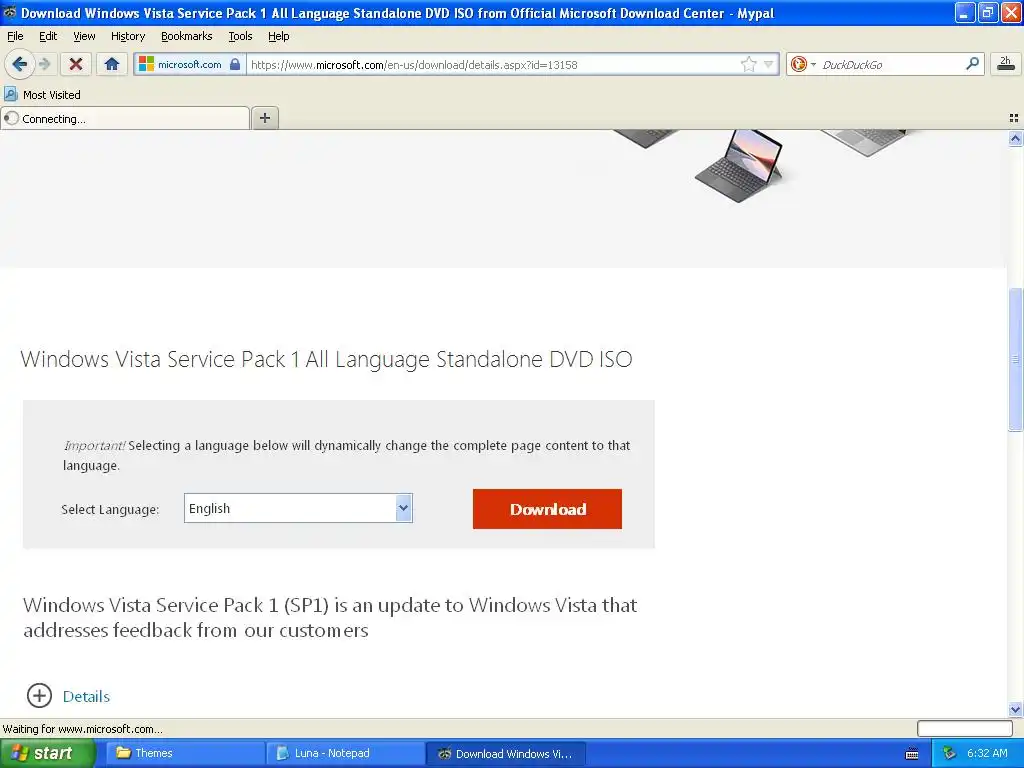The width and height of the screenshot is (1024, 768).
Task: Click the tab groups icon on the tab bar
Action: (1014, 118)
